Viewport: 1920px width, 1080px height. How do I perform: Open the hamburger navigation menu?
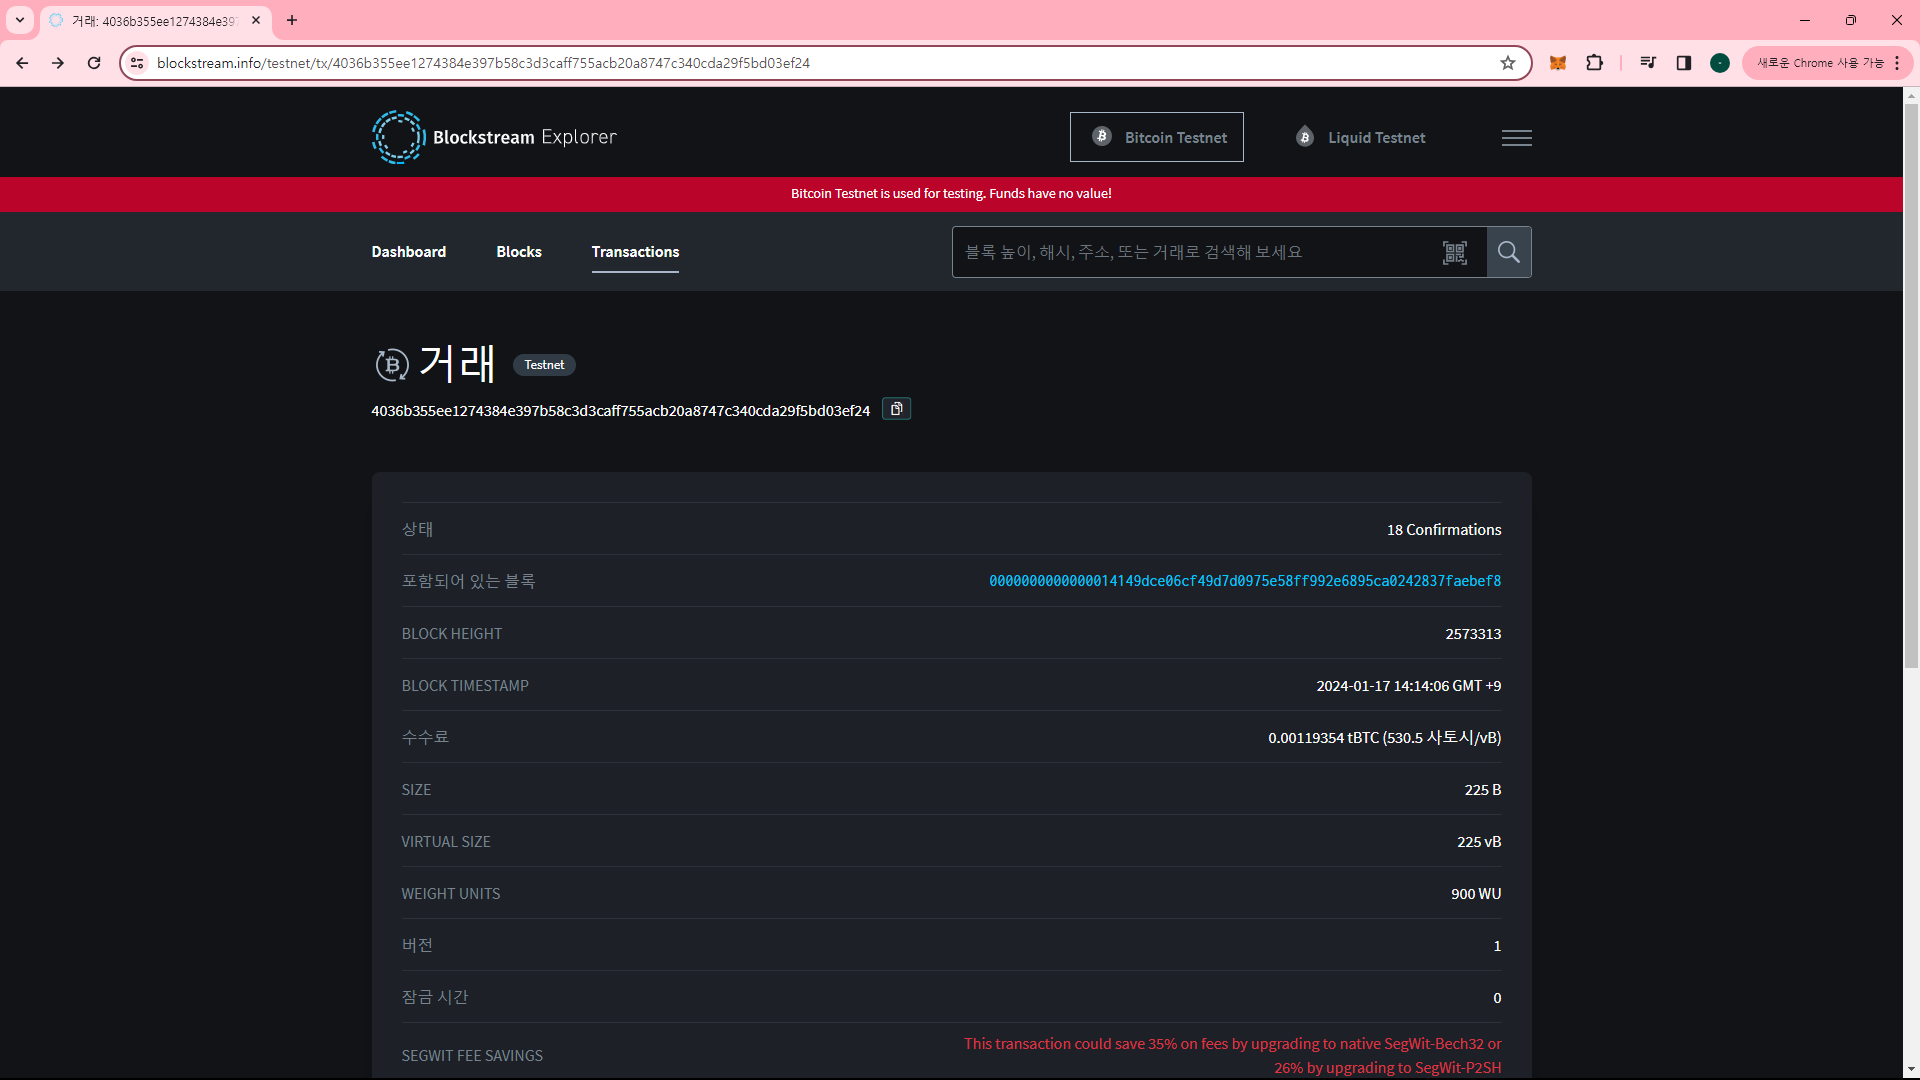pyautogui.click(x=1516, y=138)
